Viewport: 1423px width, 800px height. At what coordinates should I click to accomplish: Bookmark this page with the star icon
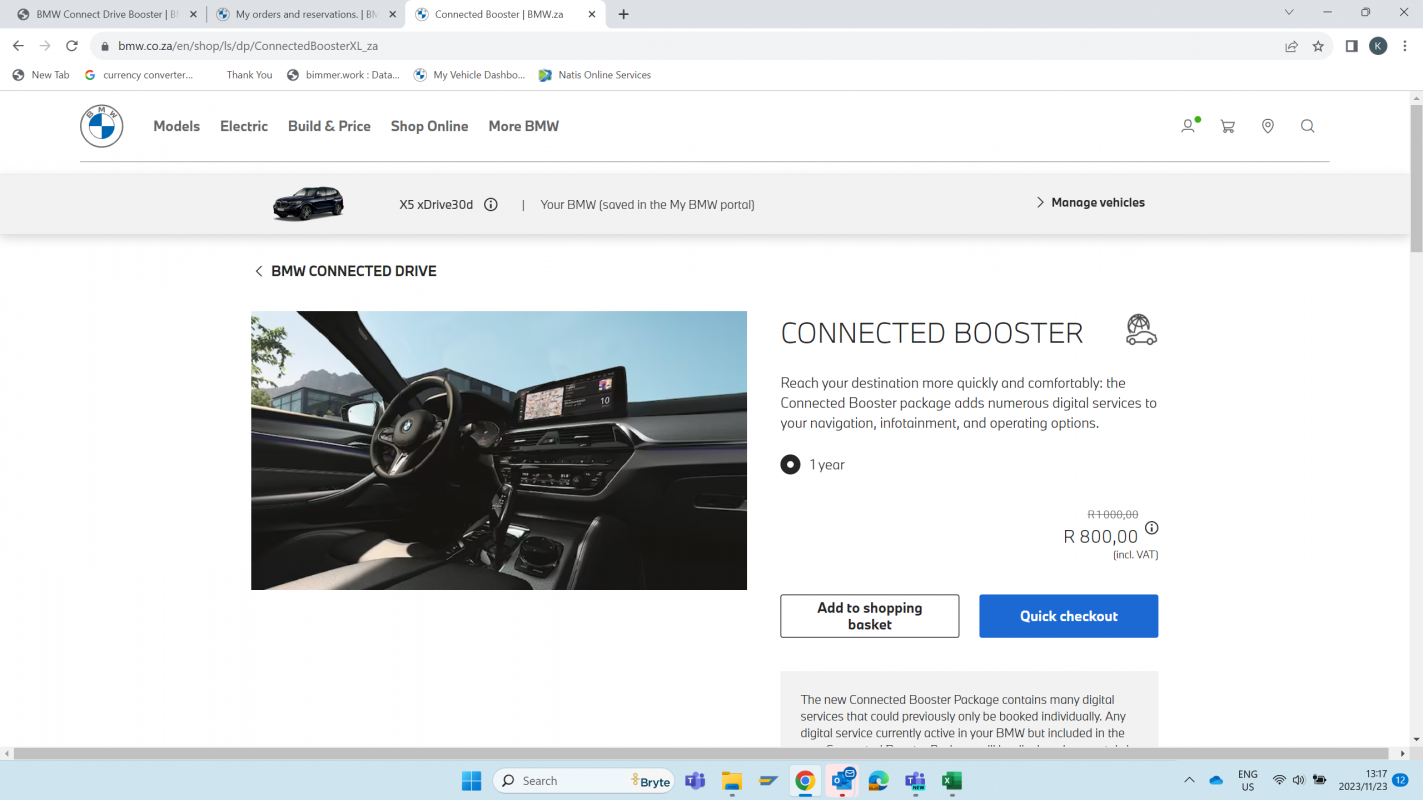(x=1318, y=46)
